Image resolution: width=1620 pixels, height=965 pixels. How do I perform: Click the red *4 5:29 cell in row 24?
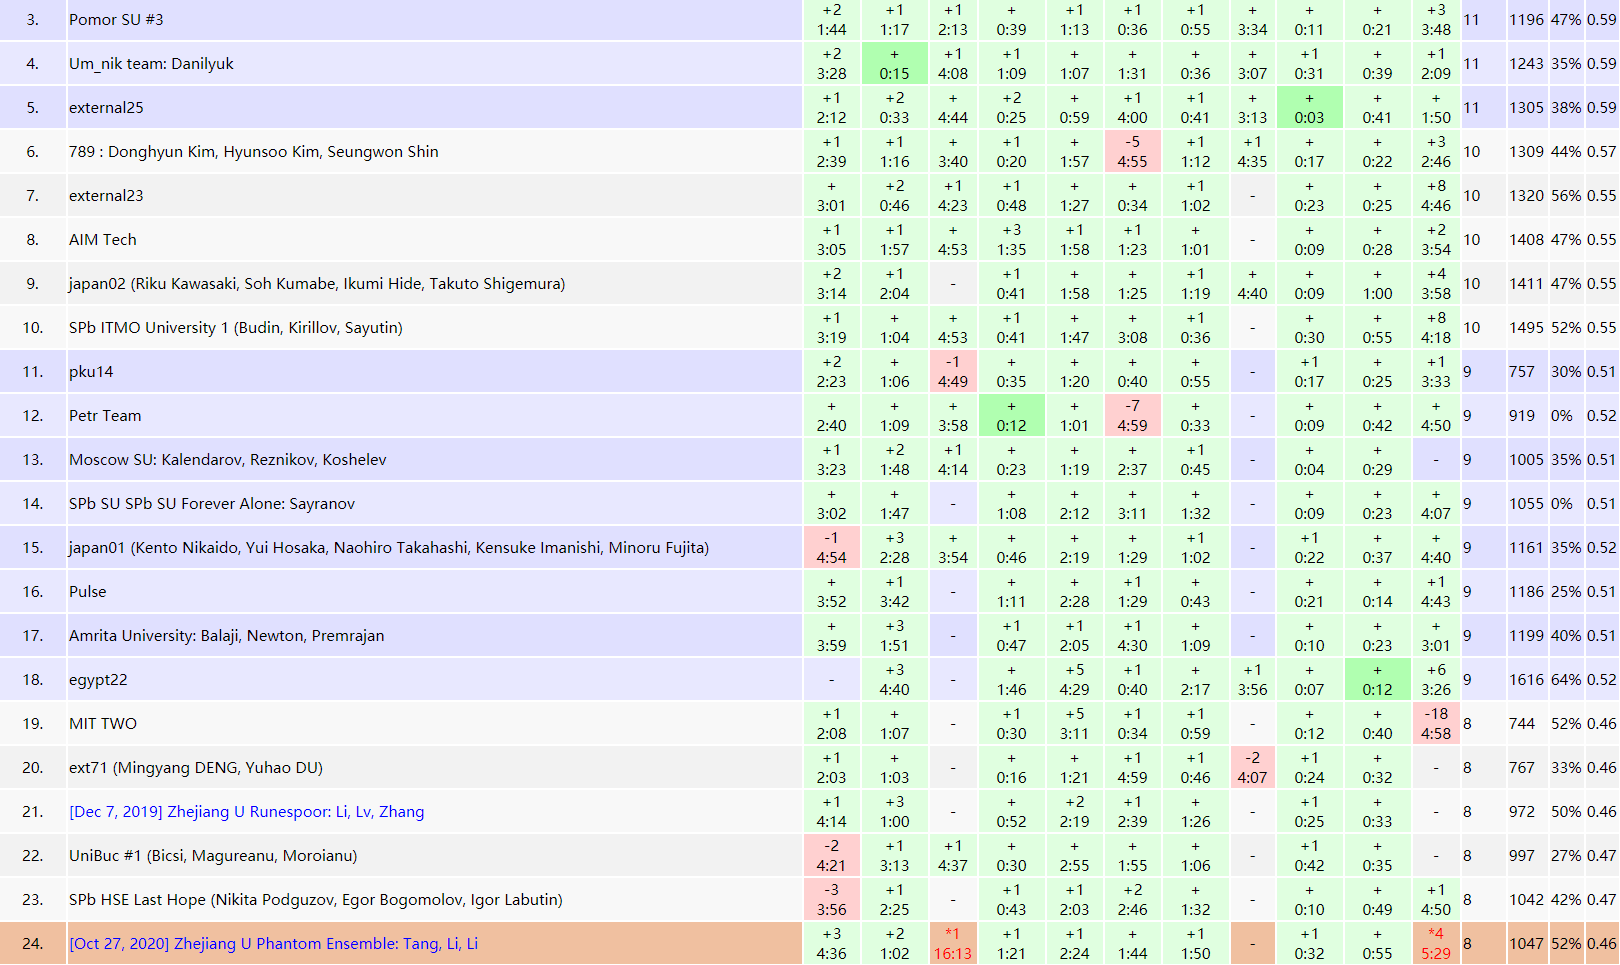(x=1436, y=944)
